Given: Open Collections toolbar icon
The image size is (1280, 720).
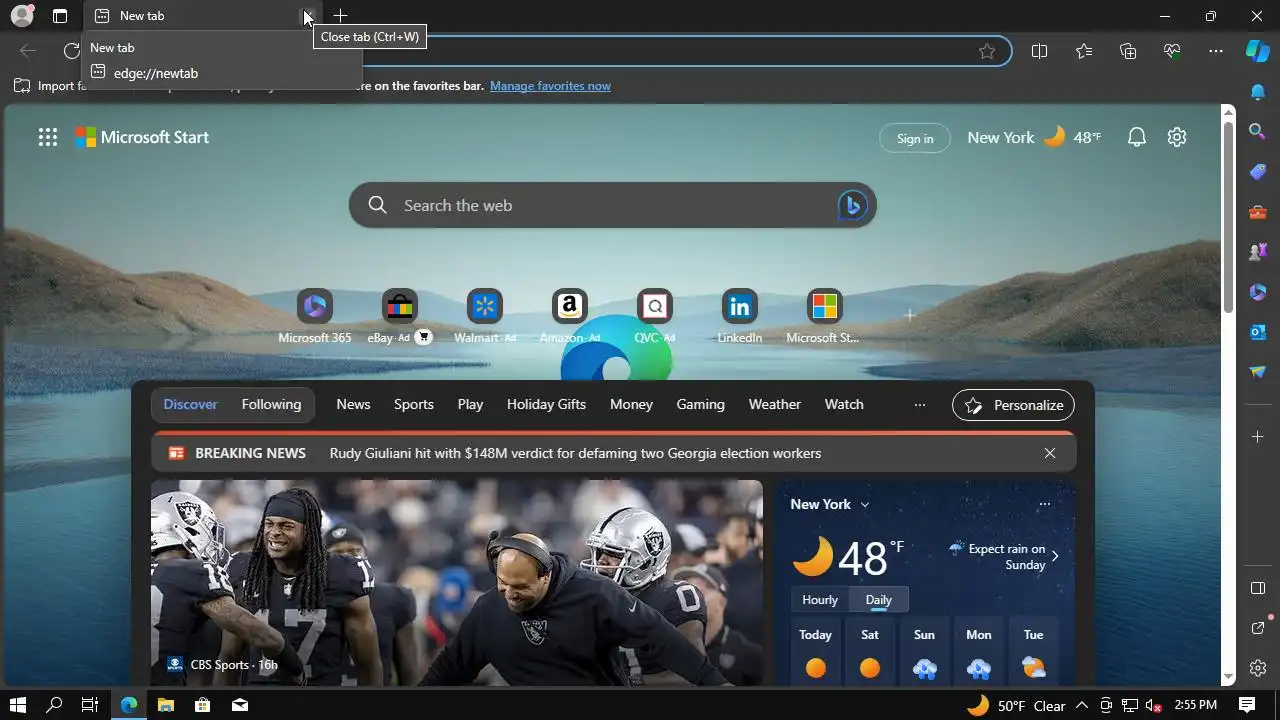Looking at the screenshot, I should pyautogui.click(x=1128, y=51).
